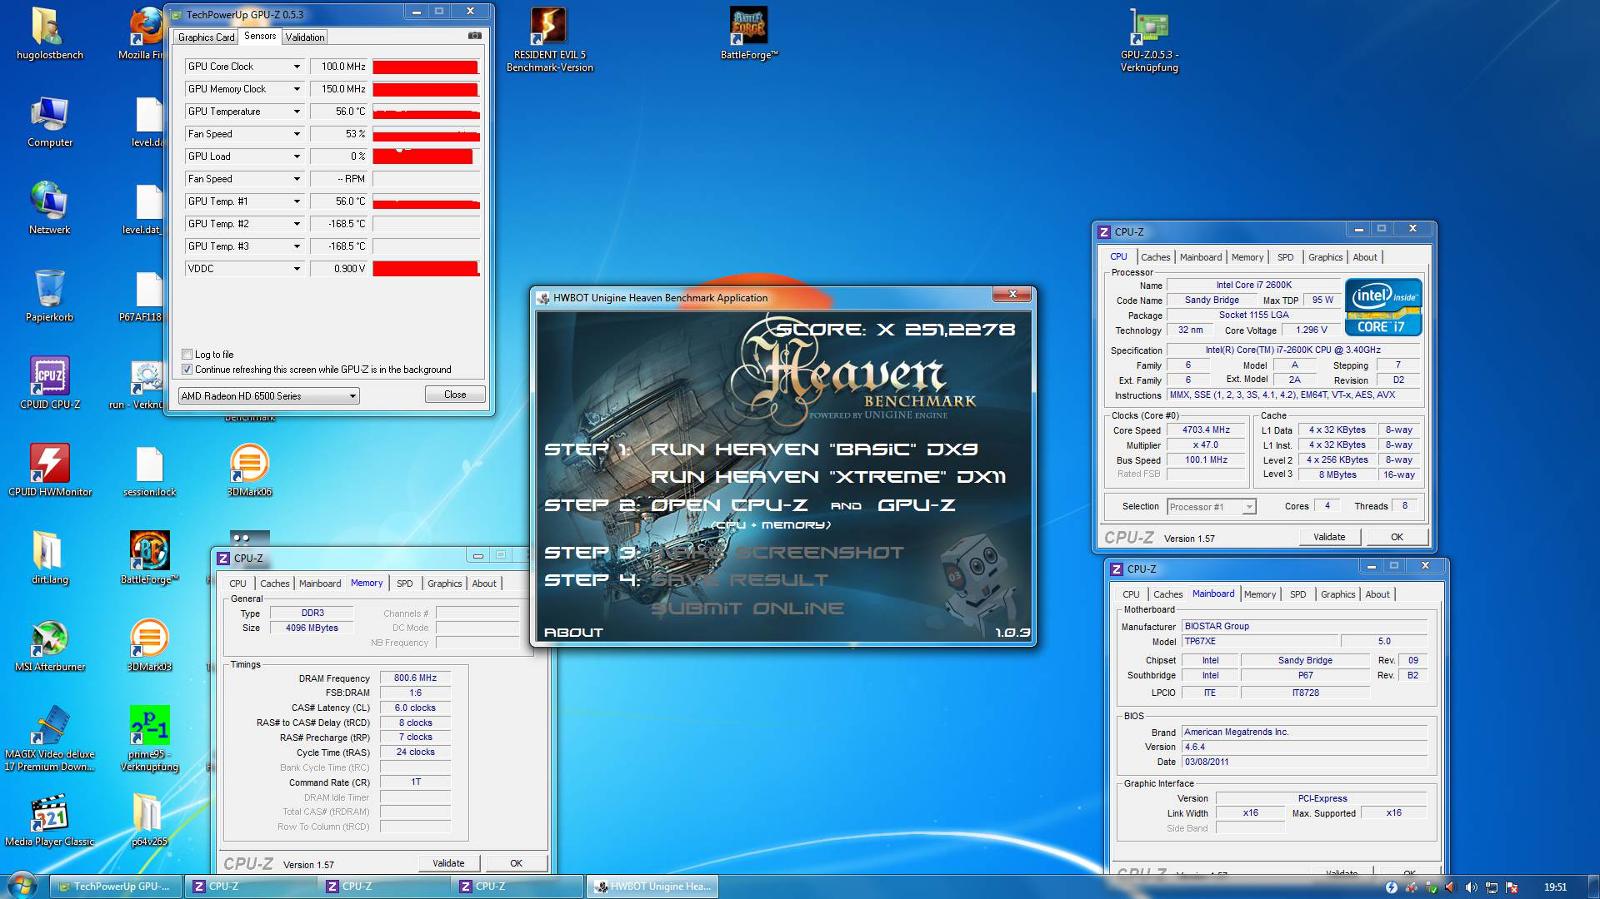Viewport: 1600px width, 899px height.
Task: Open GPU-Z.0.5.3 Verknüpfung shortcut
Action: pyautogui.click(x=1149, y=40)
